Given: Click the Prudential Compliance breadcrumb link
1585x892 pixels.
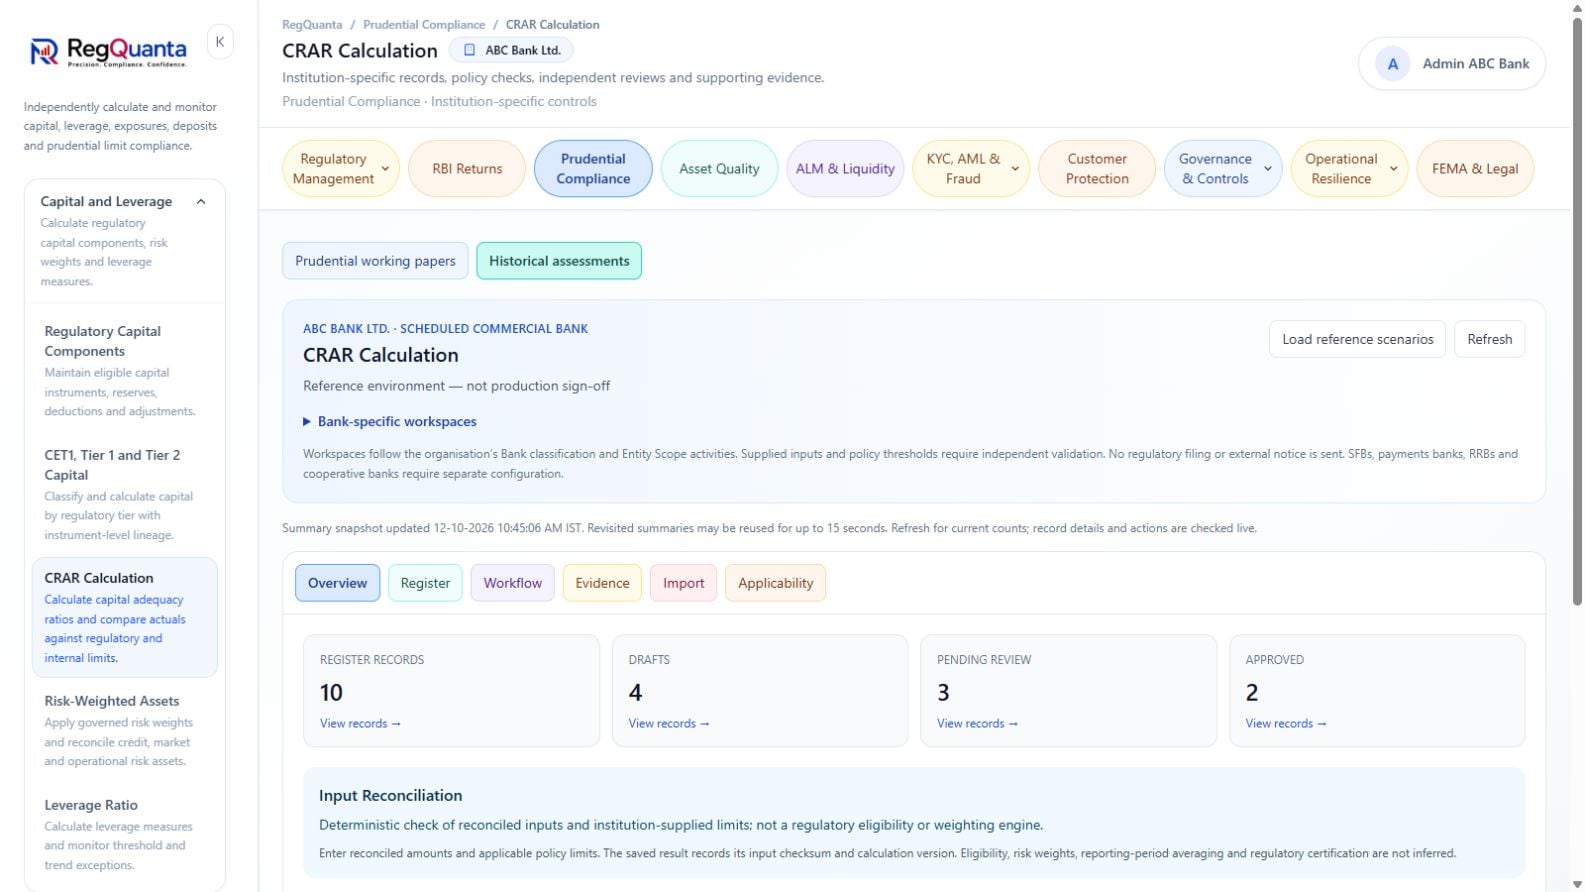Looking at the screenshot, I should [424, 25].
